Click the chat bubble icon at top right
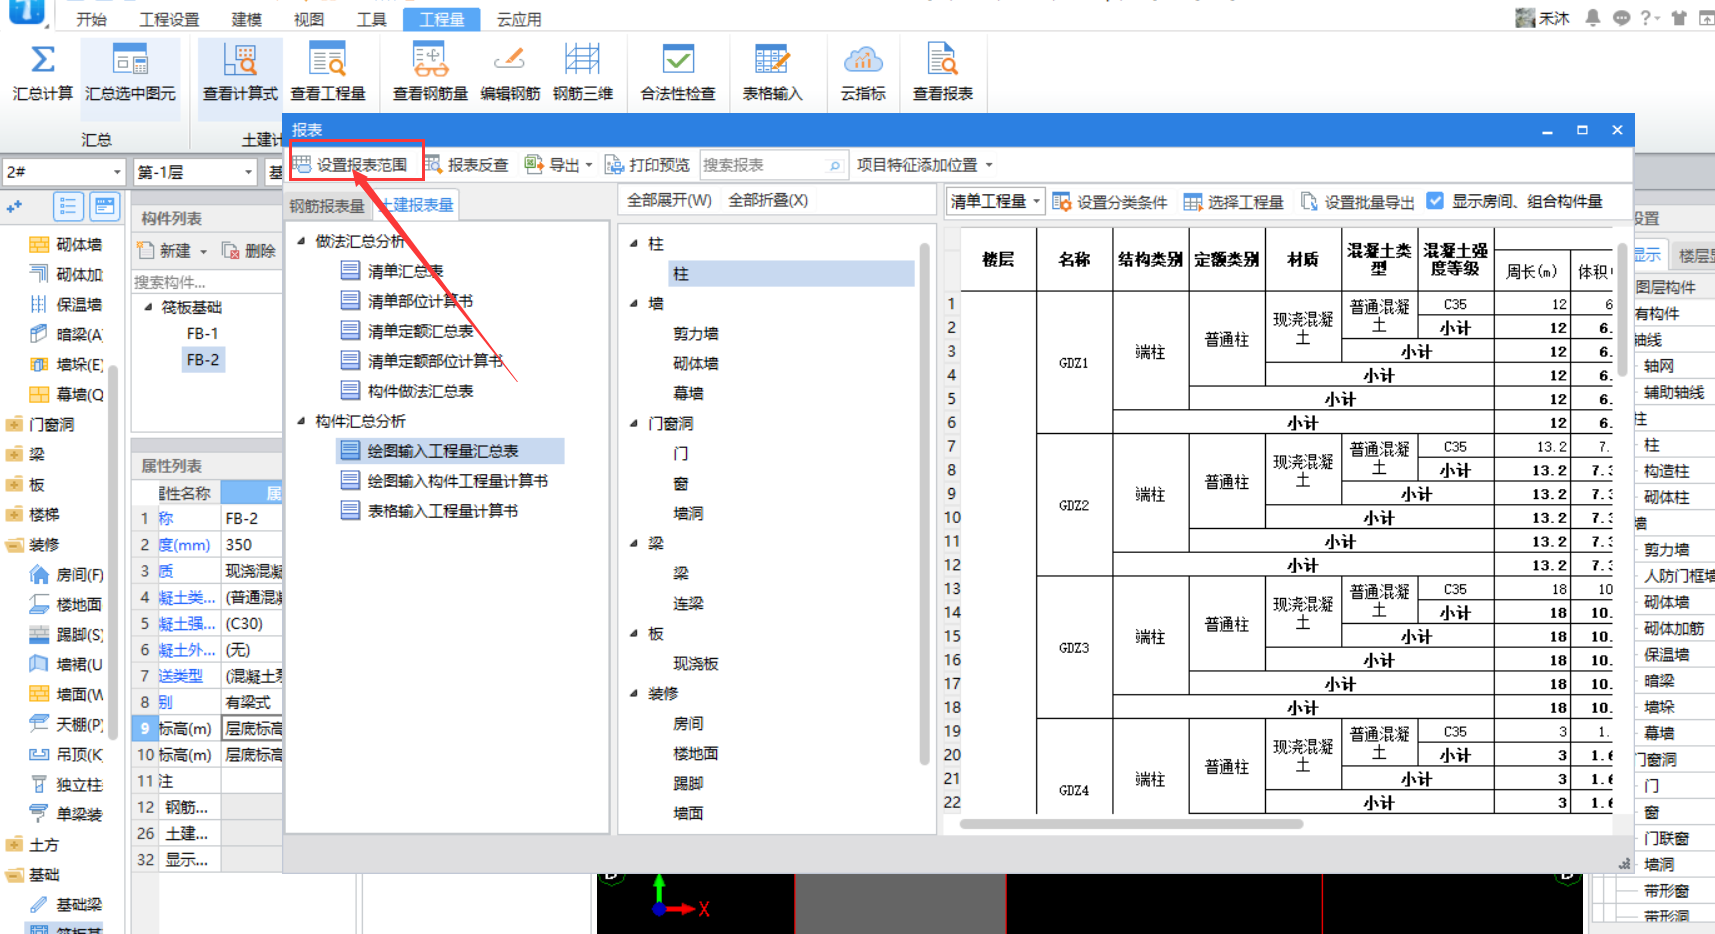The width and height of the screenshot is (1715, 934). (1621, 17)
